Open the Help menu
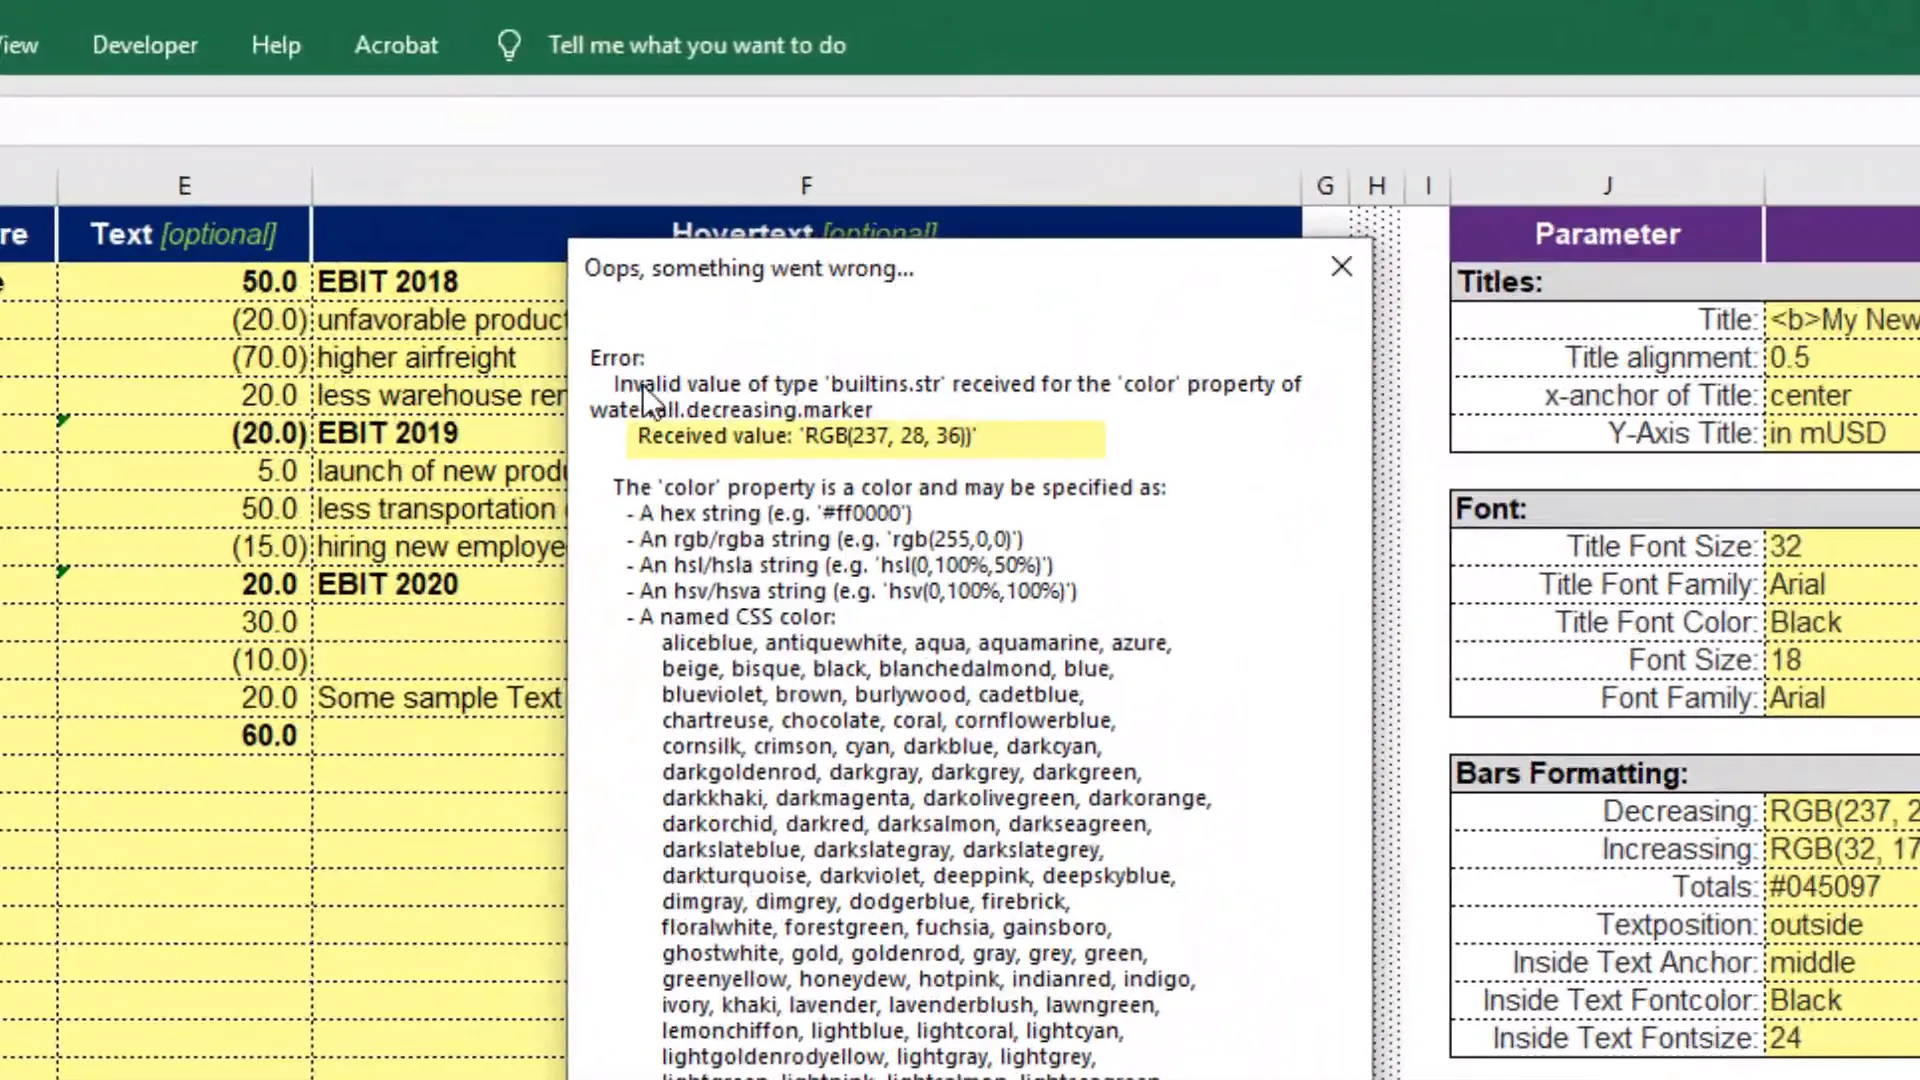This screenshot has width=1920, height=1080. coord(276,44)
